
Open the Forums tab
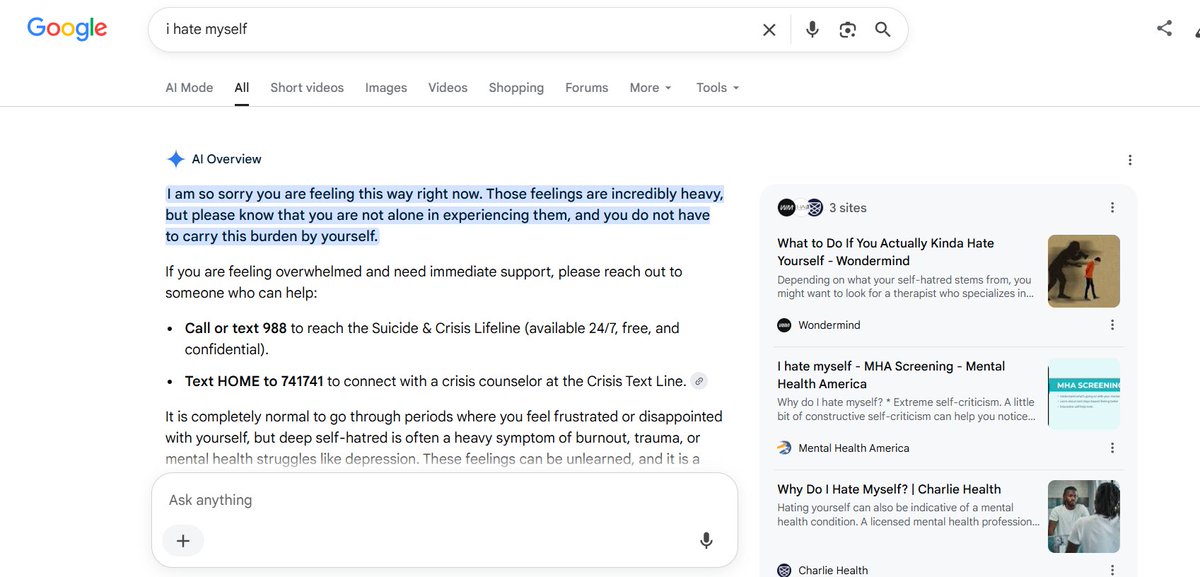(x=587, y=88)
